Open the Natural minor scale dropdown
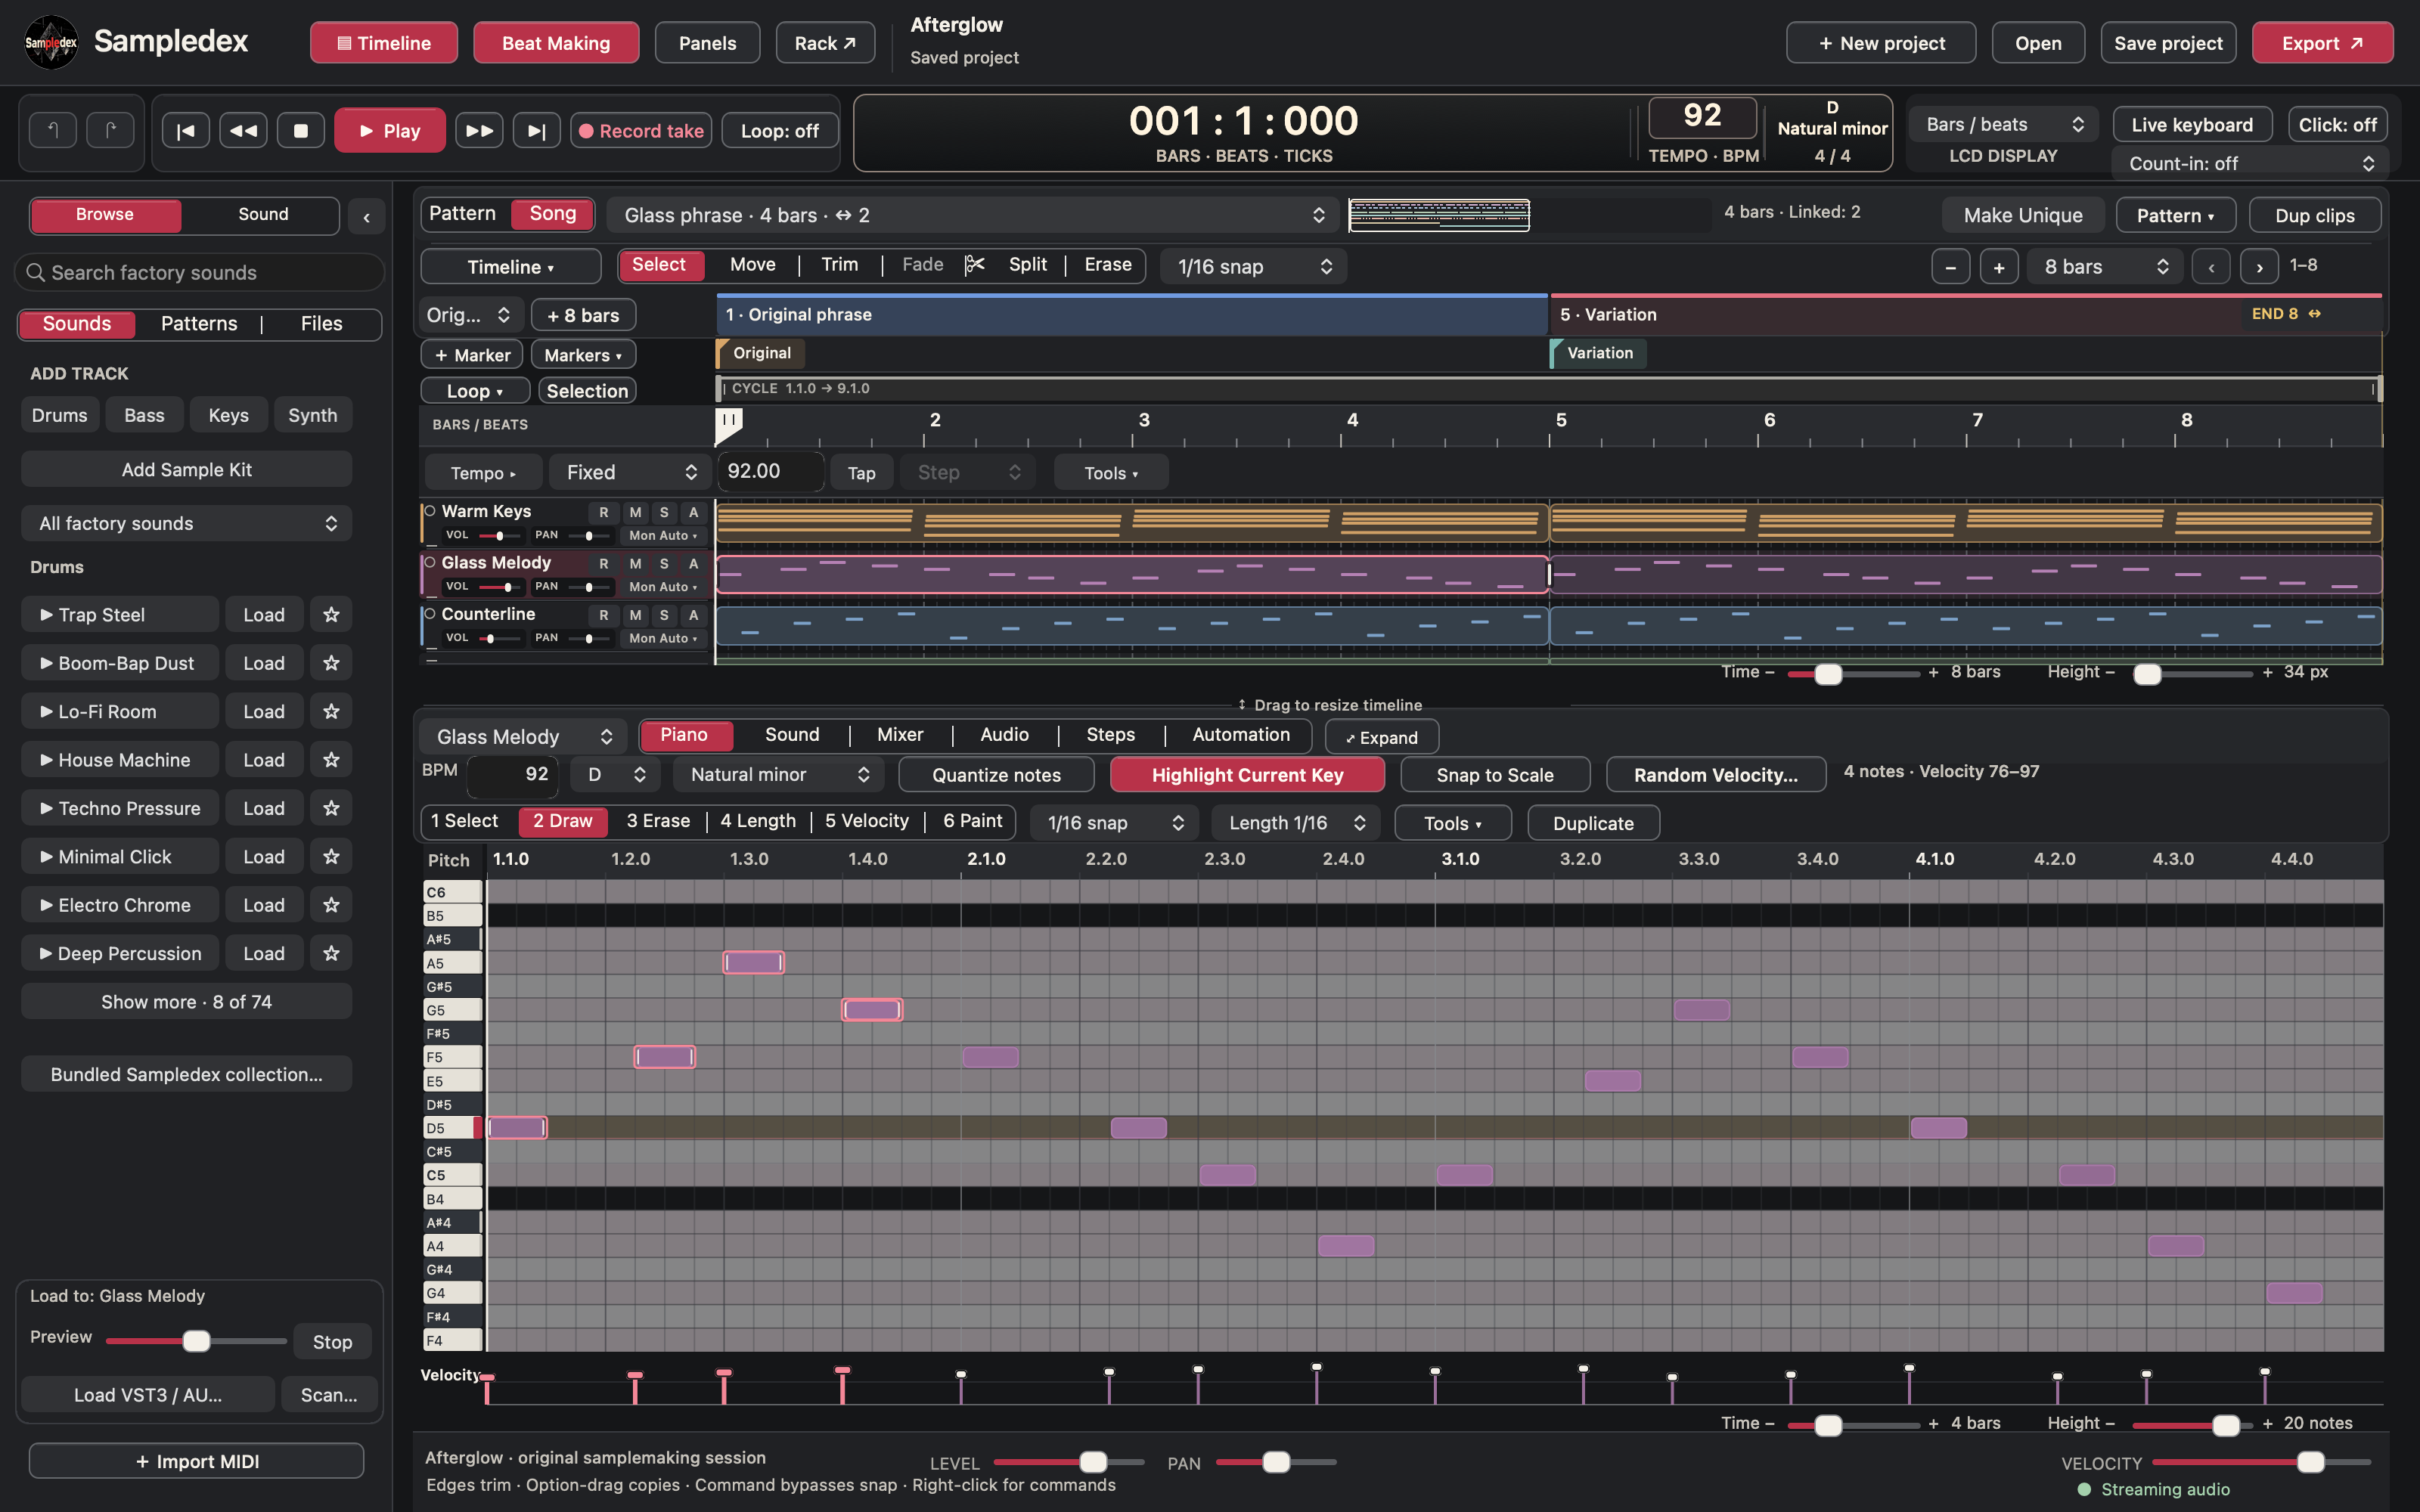Viewport: 2420px width, 1512px height. tap(779, 775)
